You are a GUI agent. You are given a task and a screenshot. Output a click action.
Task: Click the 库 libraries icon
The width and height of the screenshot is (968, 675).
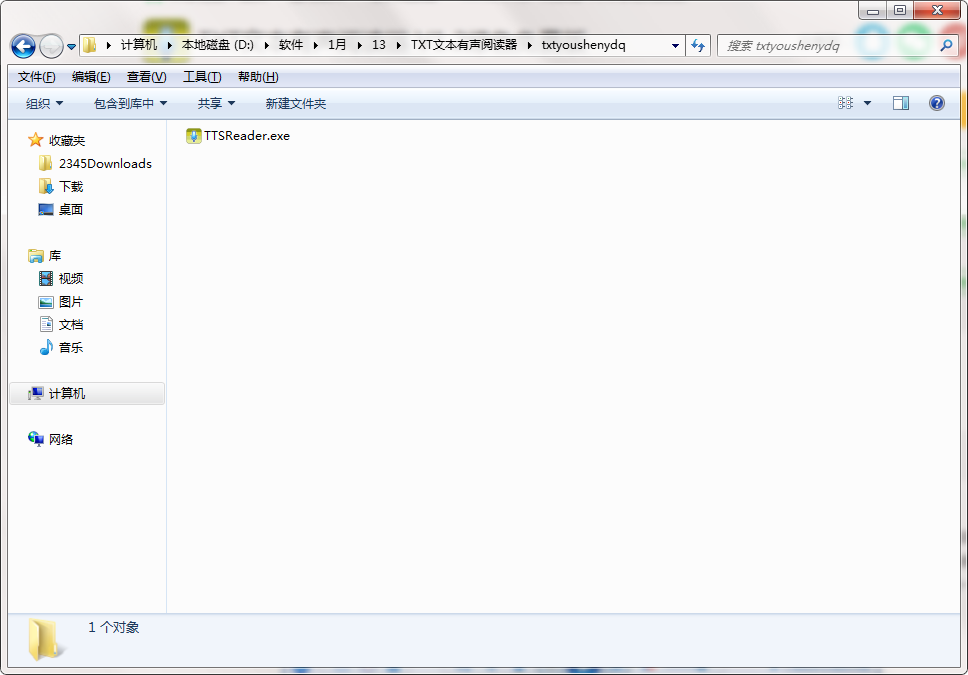36,255
